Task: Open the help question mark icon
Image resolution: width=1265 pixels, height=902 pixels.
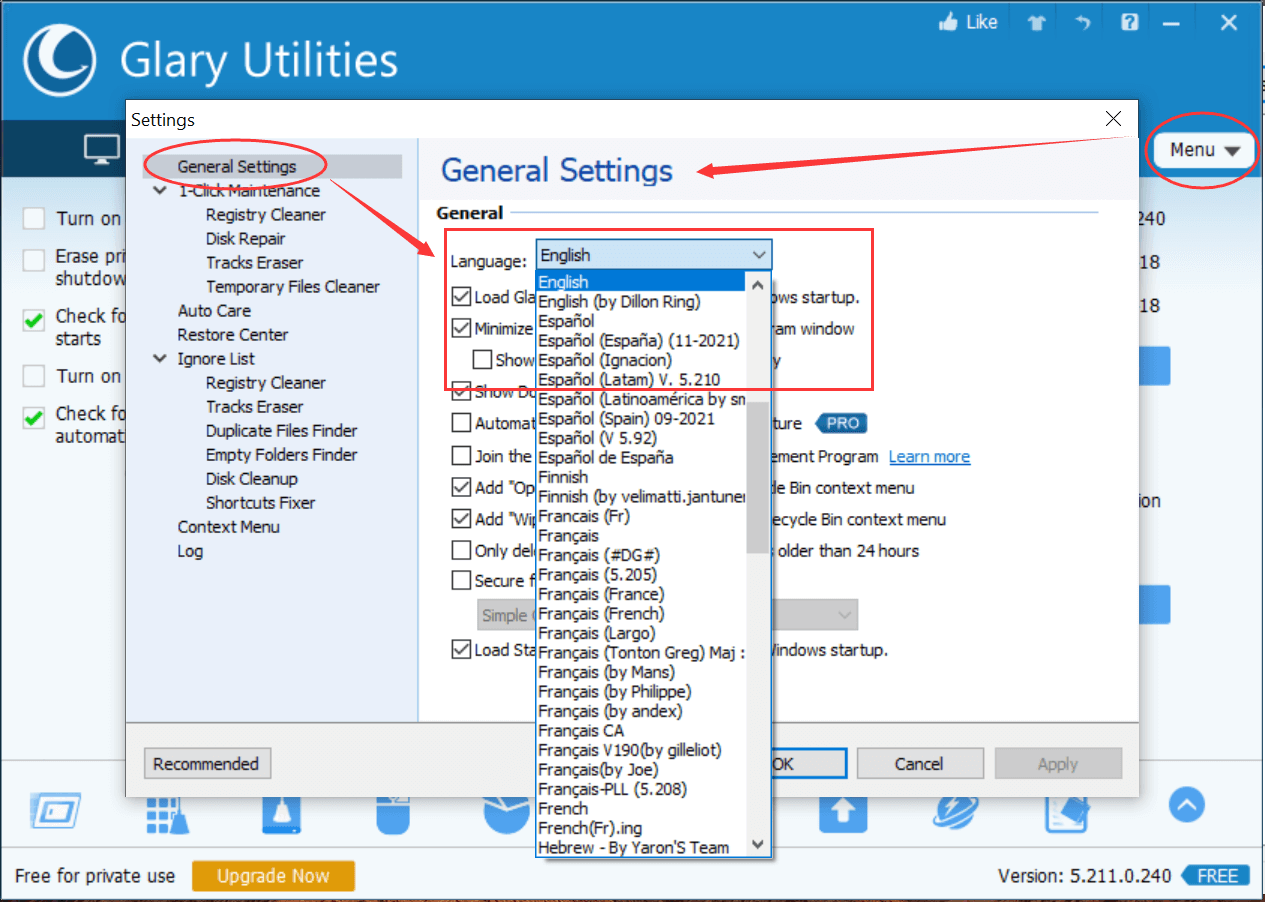Action: [1129, 23]
